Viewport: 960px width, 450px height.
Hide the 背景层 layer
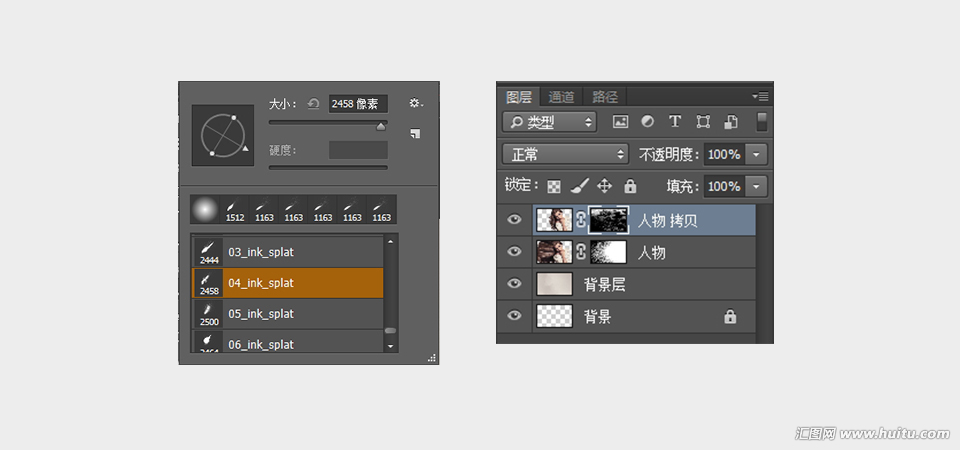tap(514, 283)
